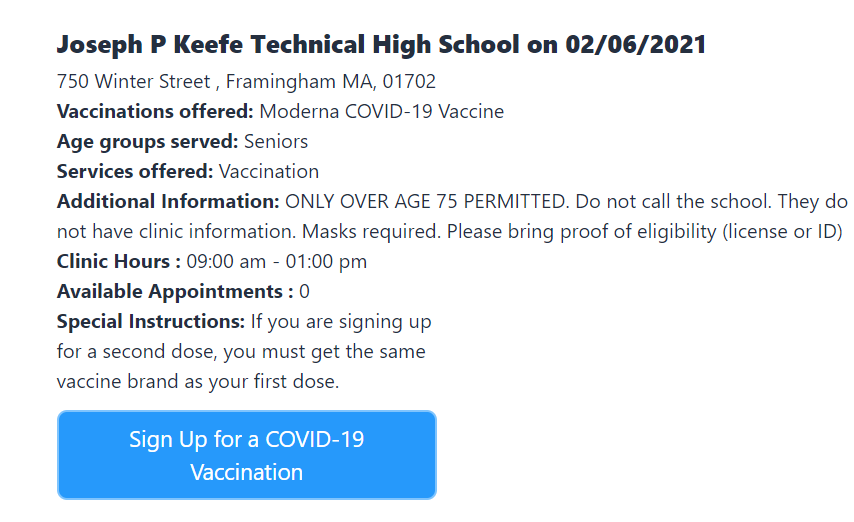
Task: Click the Special Instructions label
Action: (151, 321)
